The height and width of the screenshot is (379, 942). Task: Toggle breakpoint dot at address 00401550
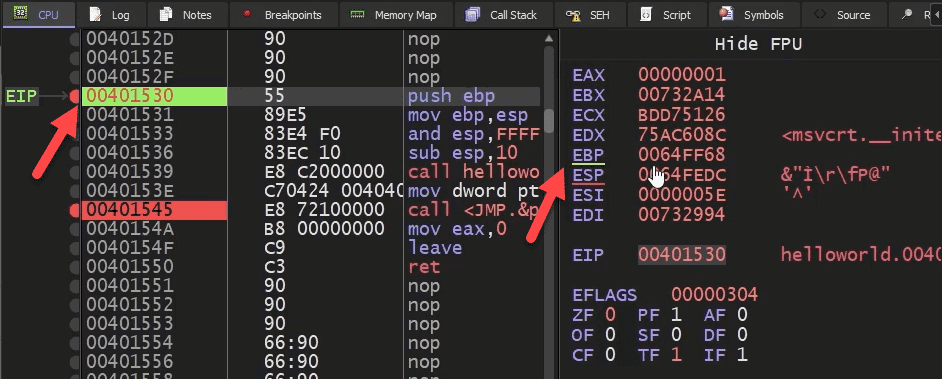point(74,267)
